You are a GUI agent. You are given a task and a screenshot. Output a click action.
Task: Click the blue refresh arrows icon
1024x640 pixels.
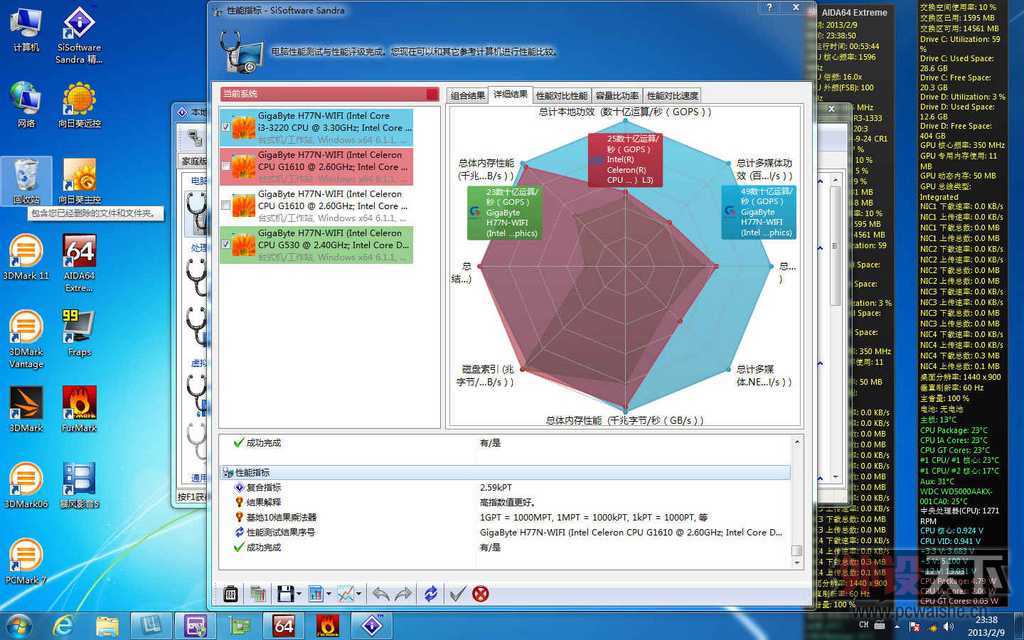pos(430,594)
